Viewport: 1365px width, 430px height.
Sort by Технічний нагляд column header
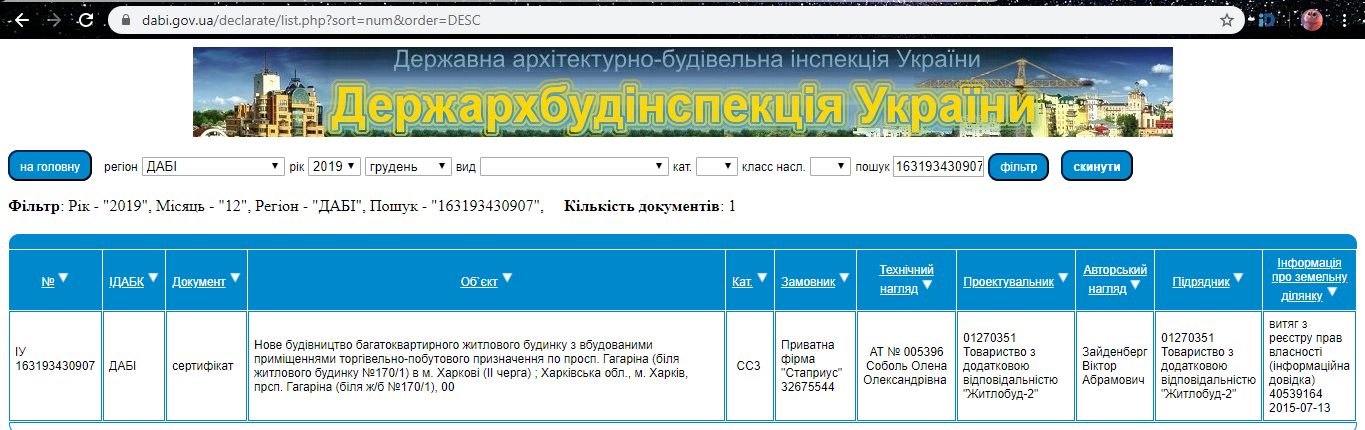coord(906,277)
